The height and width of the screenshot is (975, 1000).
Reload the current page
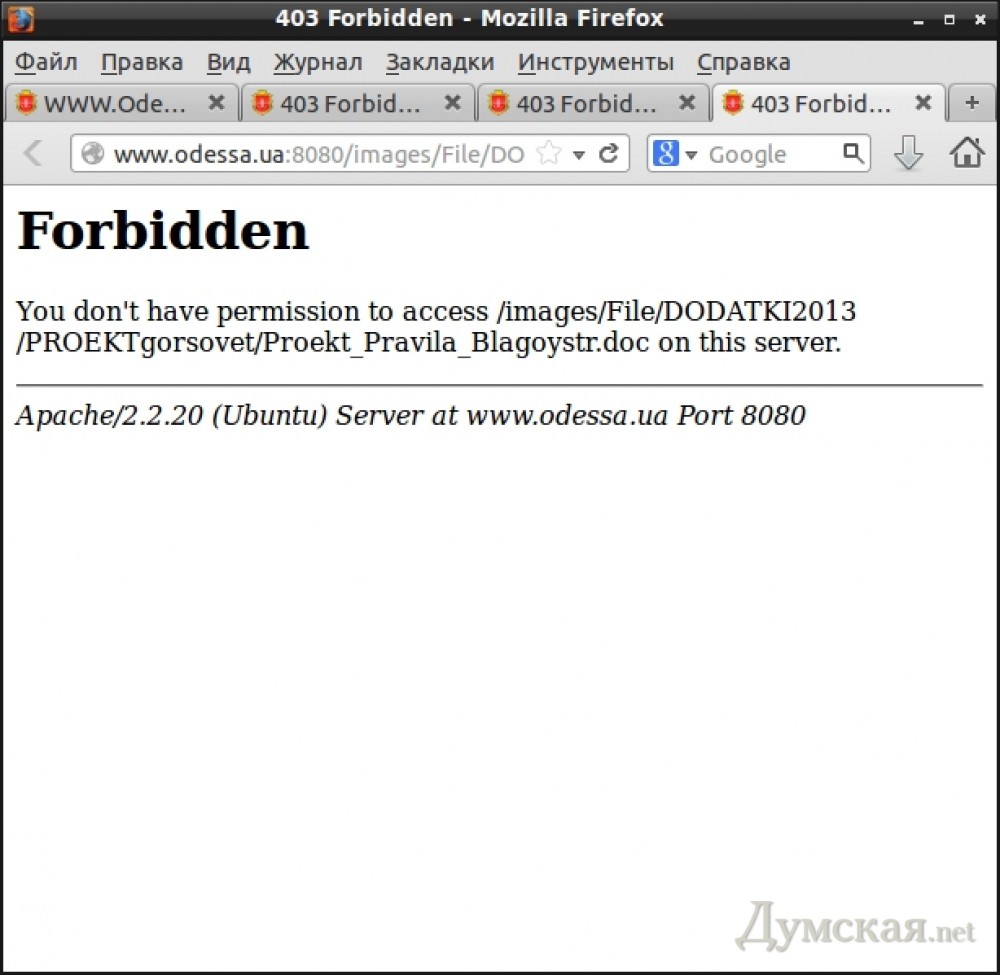608,154
